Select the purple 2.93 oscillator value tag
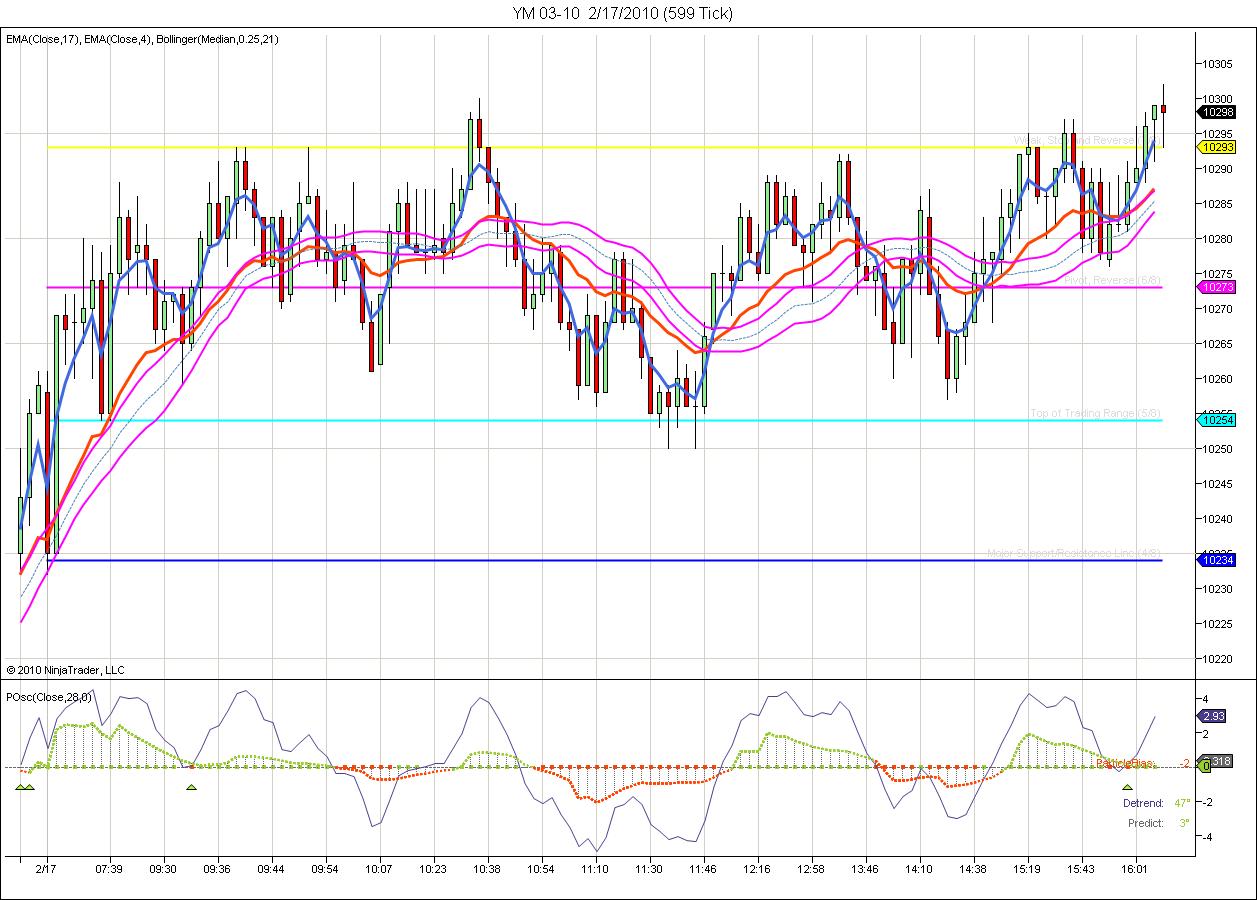 (1214, 716)
